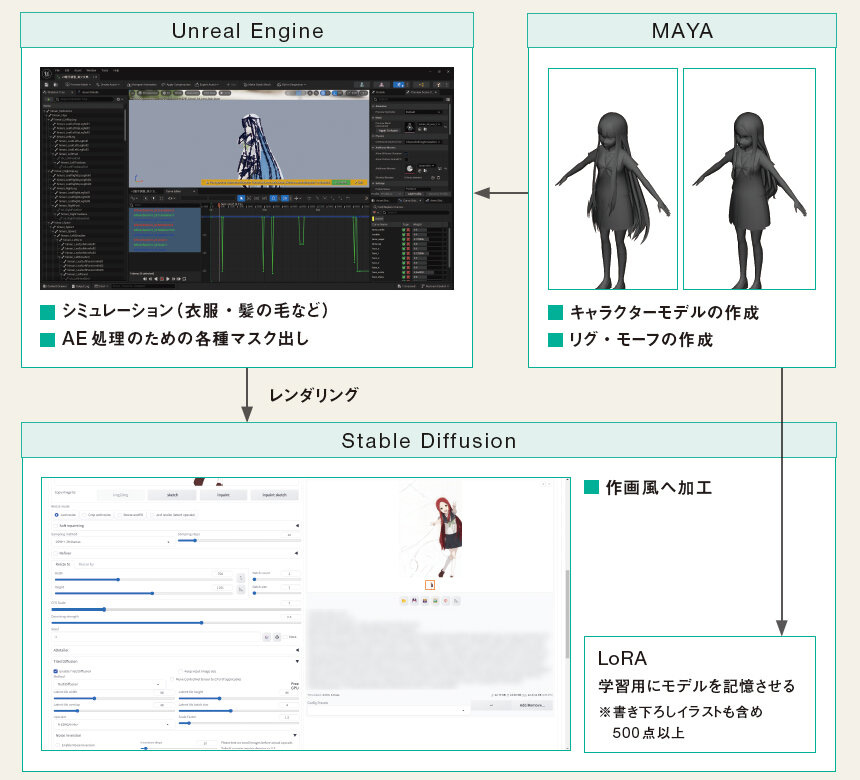
Task: Select the Just resize radio button
Action: pos(56,515)
